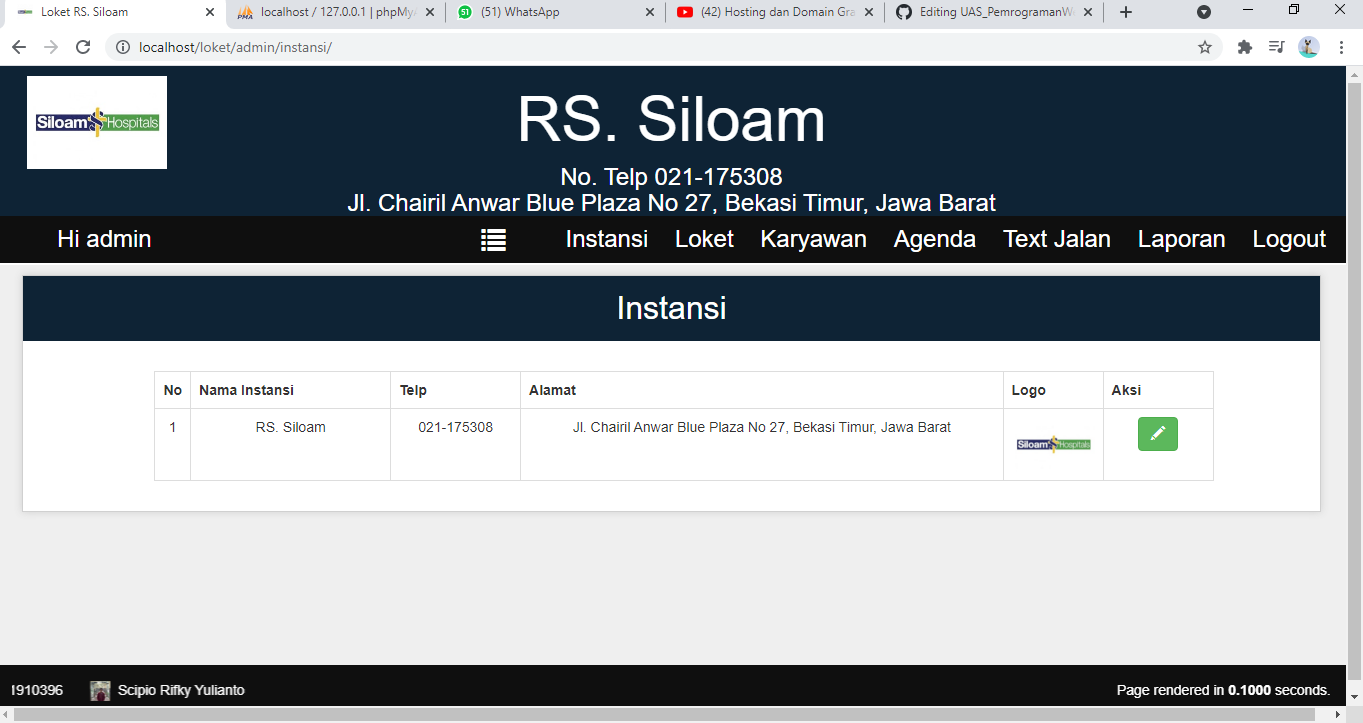Open the Laporan menu item
The width and height of the screenshot is (1363, 723).
point(1181,239)
